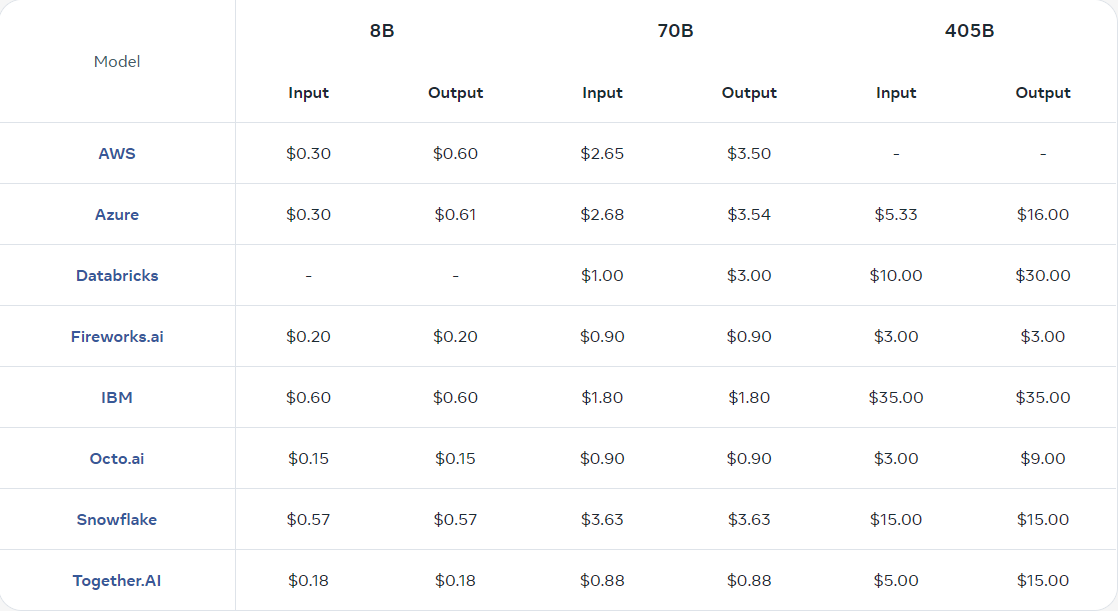Select Azure's $16.00 405B output price

(x=1042, y=215)
